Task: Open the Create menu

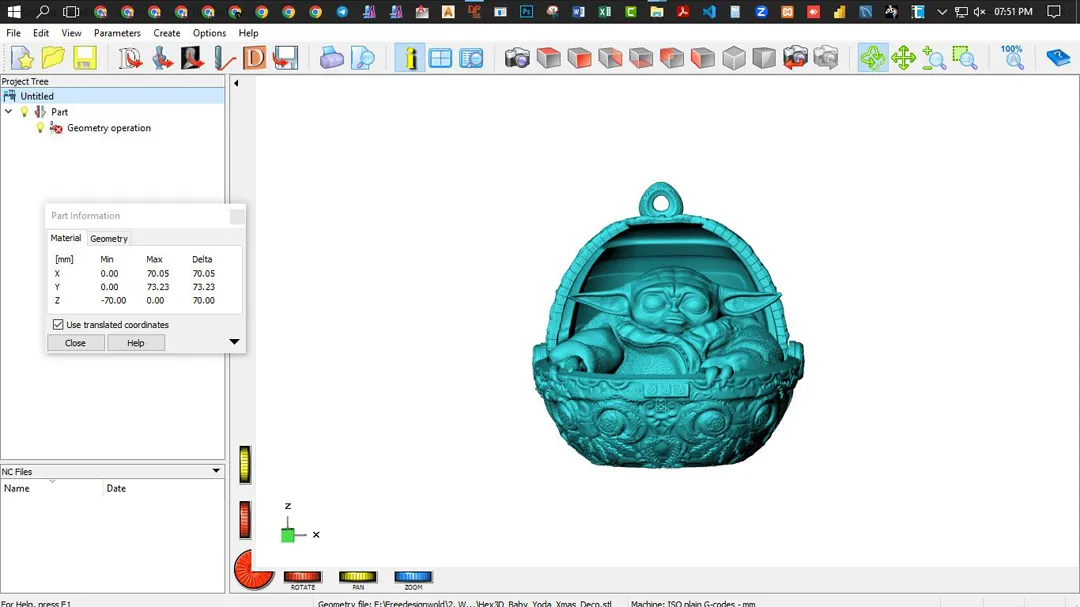Action: (x=167, y=33)
